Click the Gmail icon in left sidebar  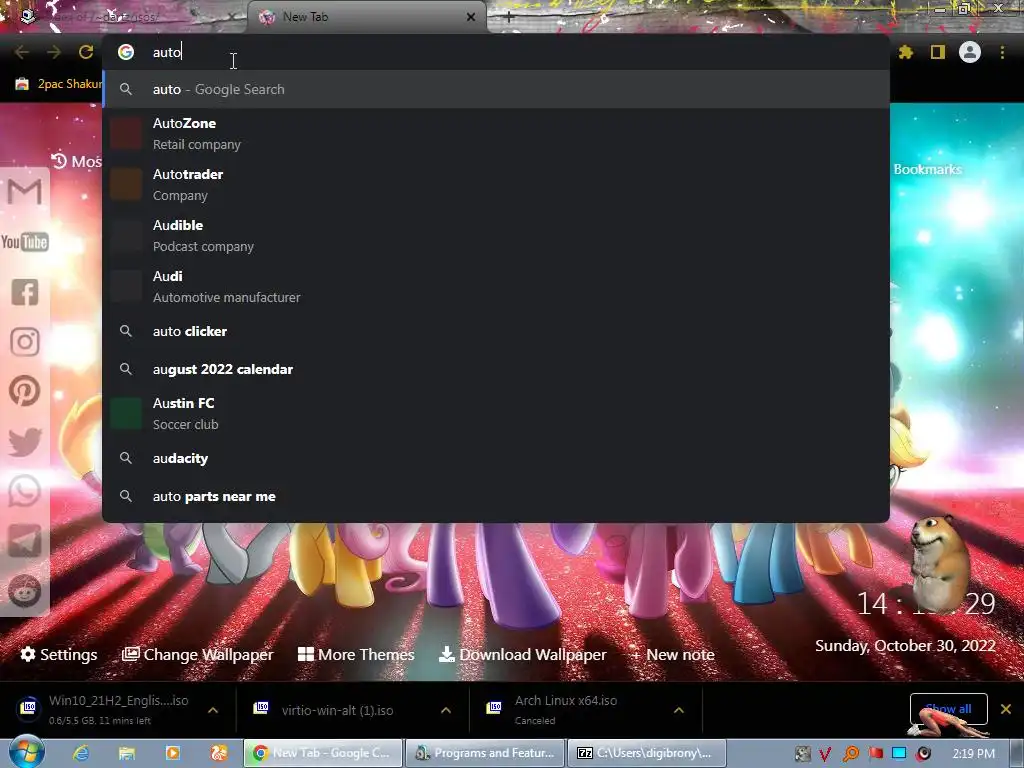pyautogui.click(x=25, y=192)
